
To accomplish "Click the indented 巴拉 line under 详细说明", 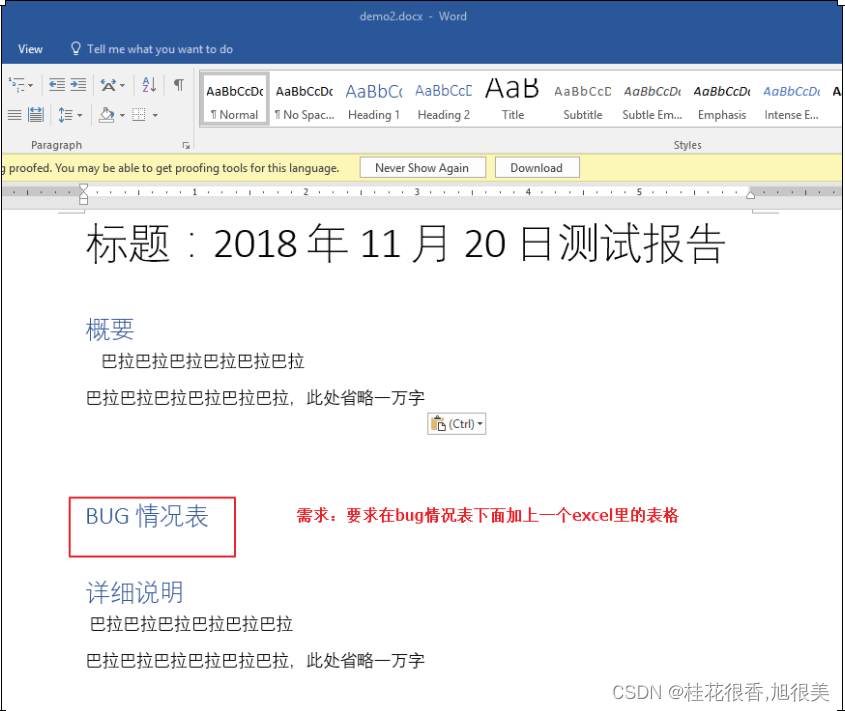I will pos(191,624).
